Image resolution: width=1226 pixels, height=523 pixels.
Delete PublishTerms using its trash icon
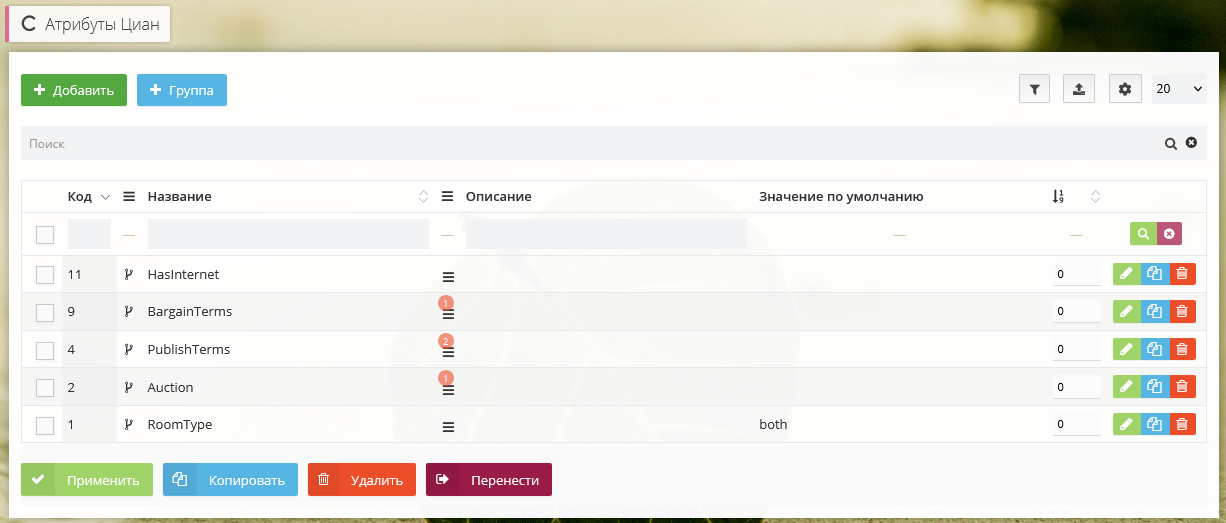tap(1182, 350)
